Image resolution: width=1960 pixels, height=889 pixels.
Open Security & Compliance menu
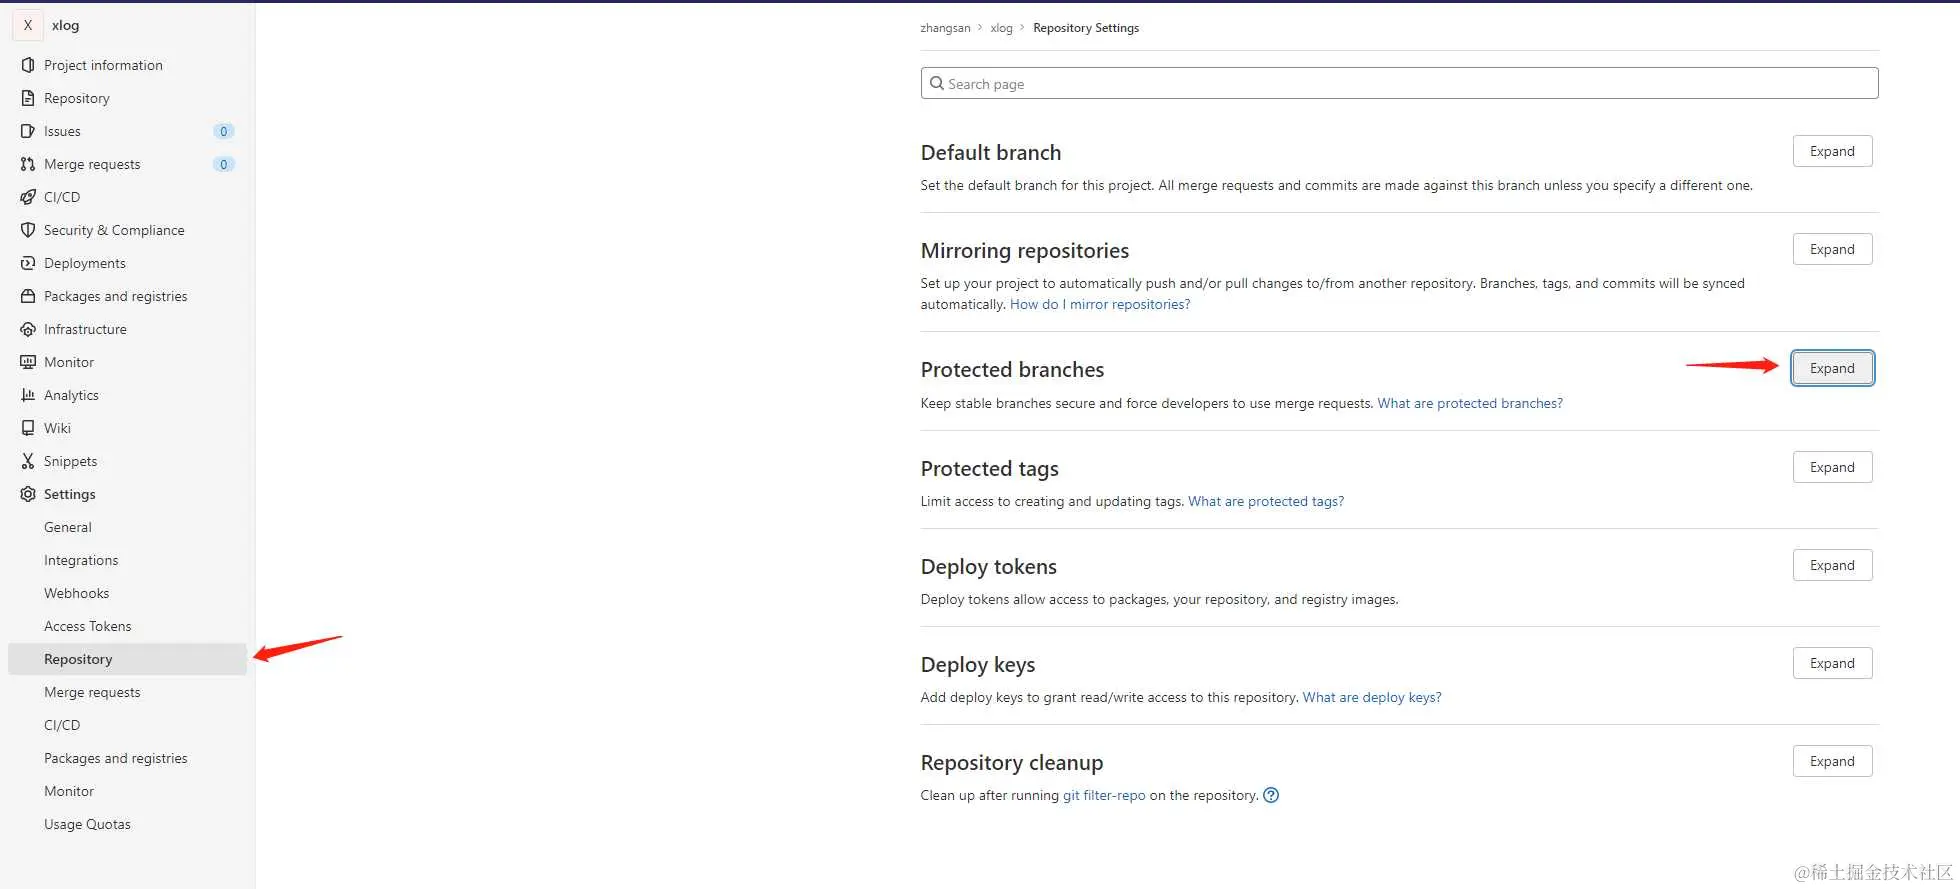click(127, 230)
